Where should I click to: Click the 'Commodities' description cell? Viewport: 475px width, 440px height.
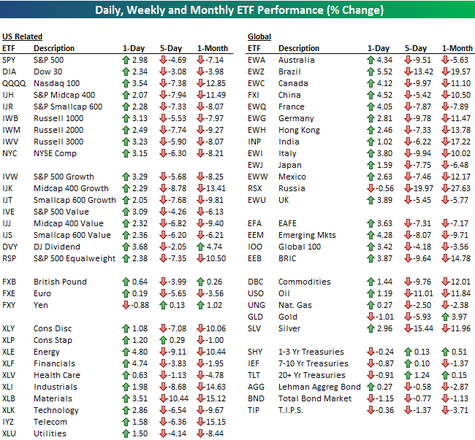(305, 282)
